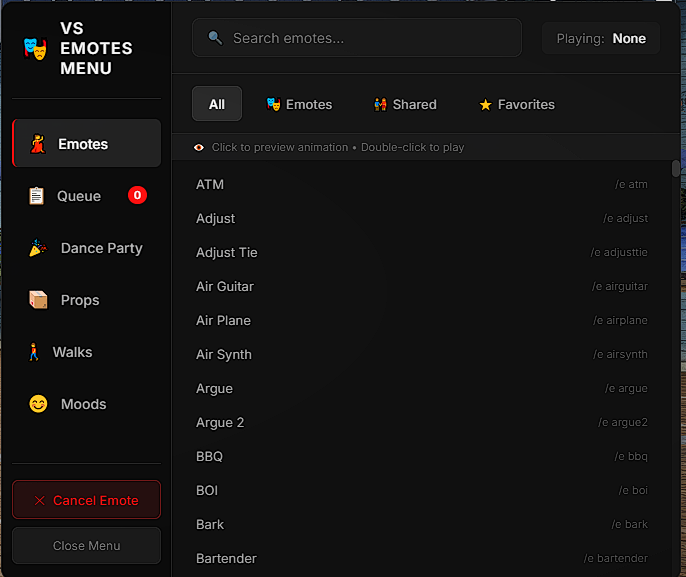Click the dancer icon beside Emotes
The image size is (686, 577).
click(x=38, y=143)
